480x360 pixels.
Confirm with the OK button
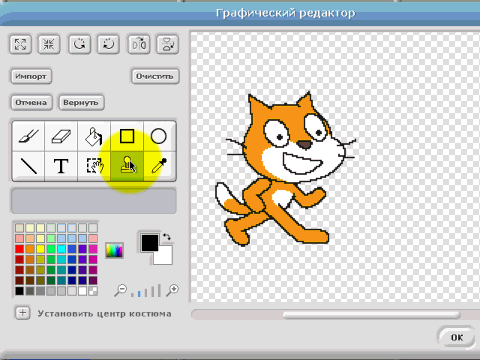(457, 337)
